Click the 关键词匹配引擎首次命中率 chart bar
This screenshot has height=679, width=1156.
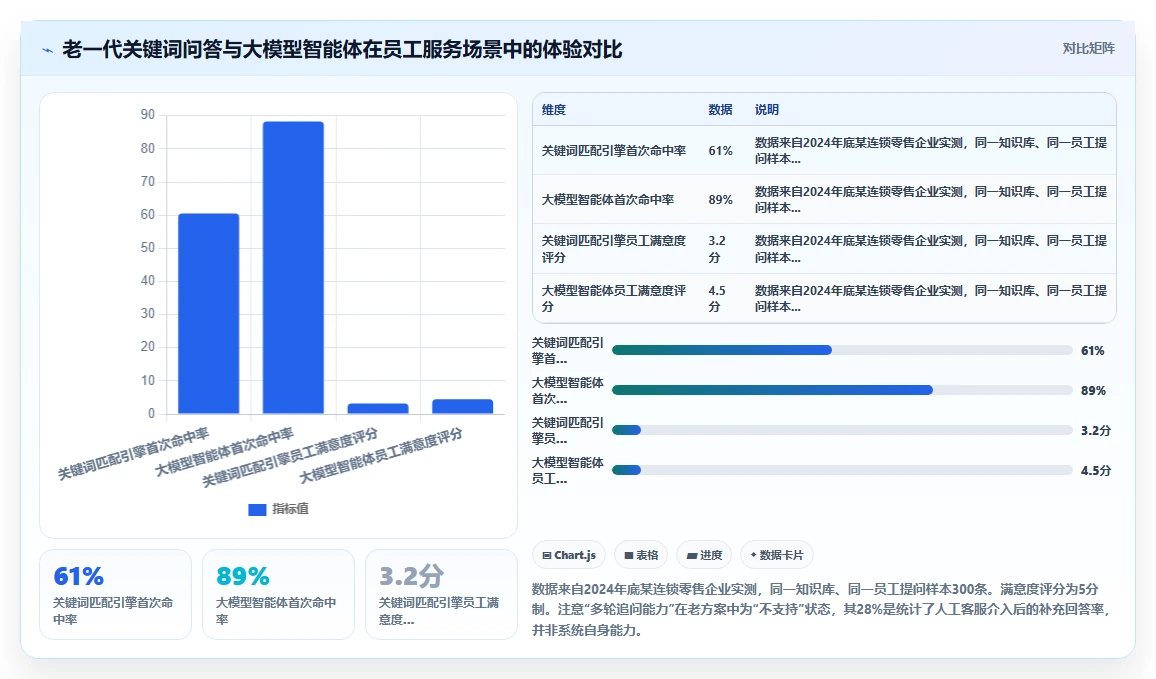pyautogui.click(x=209, y=313)
